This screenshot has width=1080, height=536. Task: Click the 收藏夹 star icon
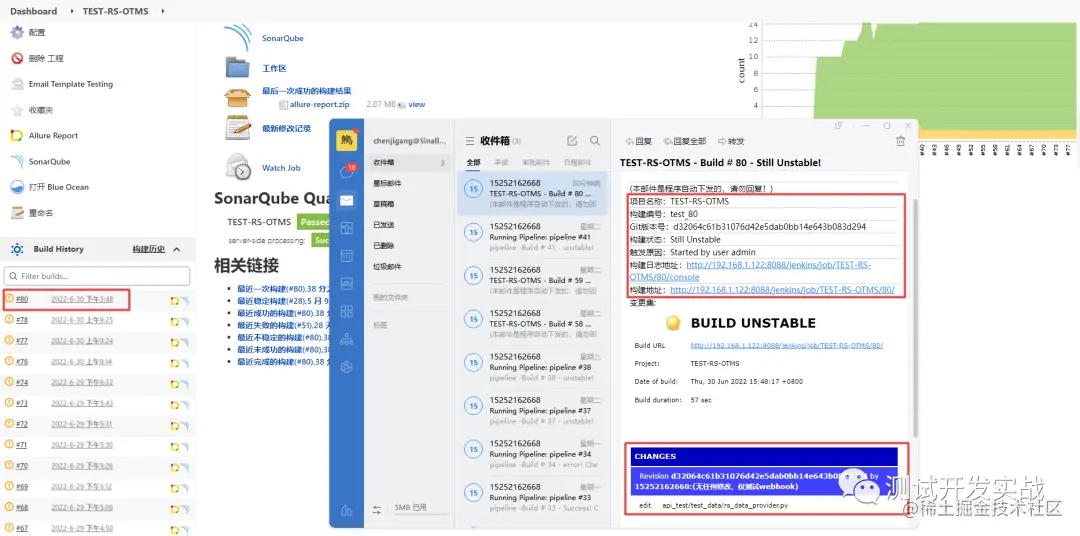click(x=17, y=110)
